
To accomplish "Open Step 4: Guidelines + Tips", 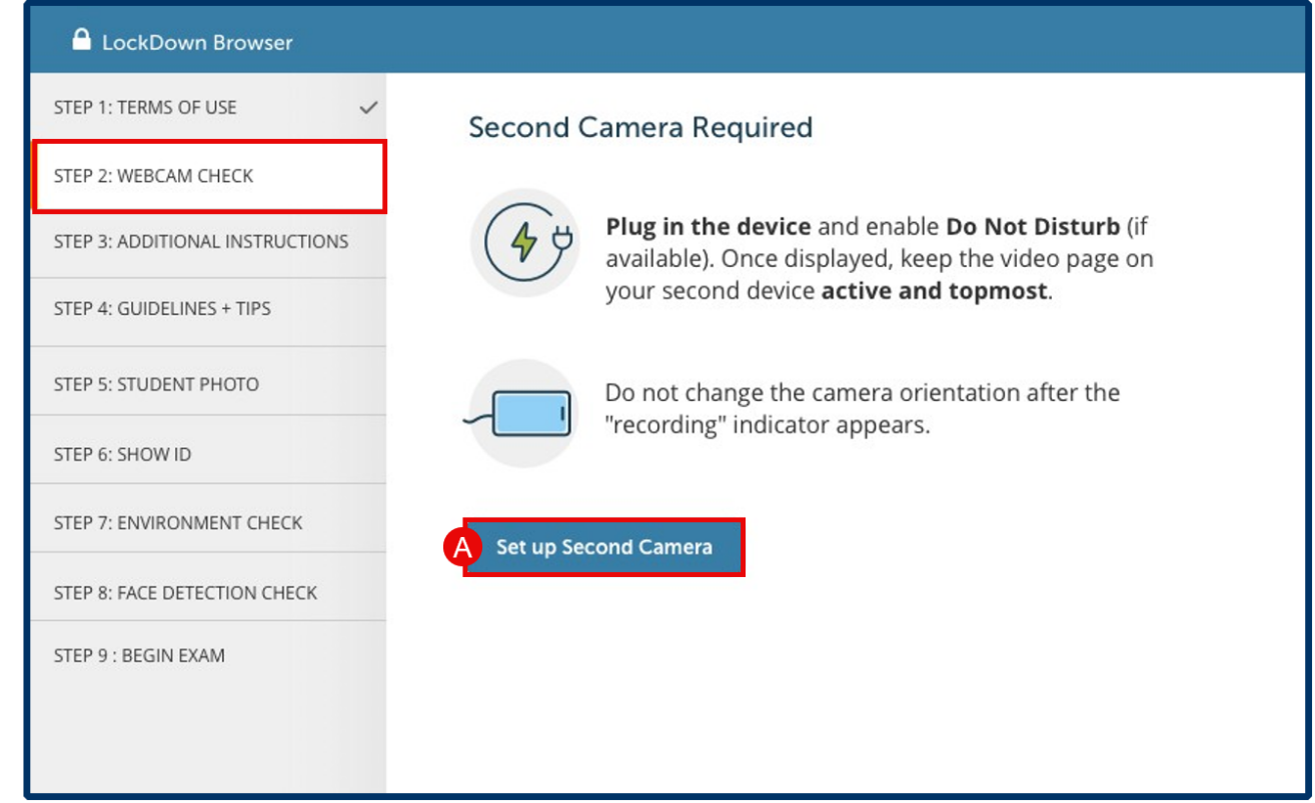I will pos(208,311).
